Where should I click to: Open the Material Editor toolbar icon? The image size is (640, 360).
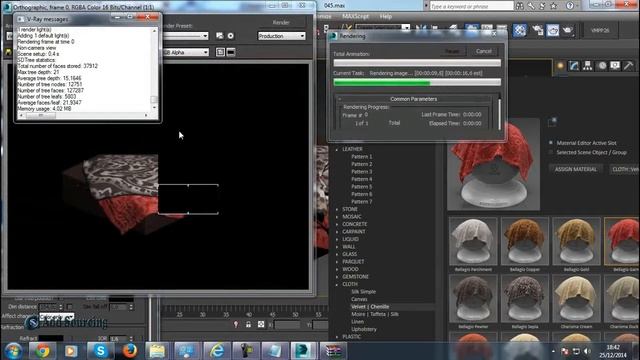click(x=520, y=30)
